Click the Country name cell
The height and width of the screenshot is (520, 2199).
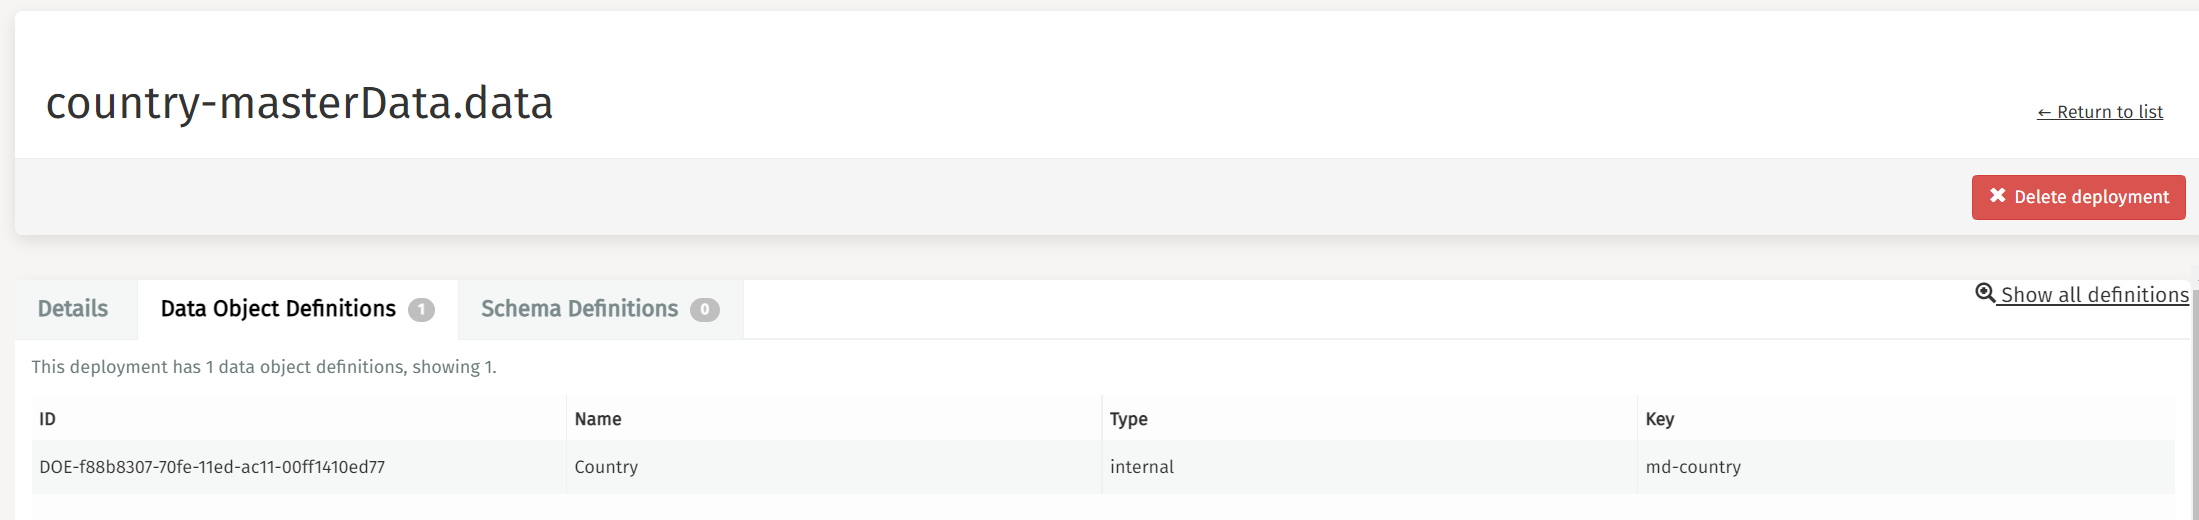(x=606, y=467)
